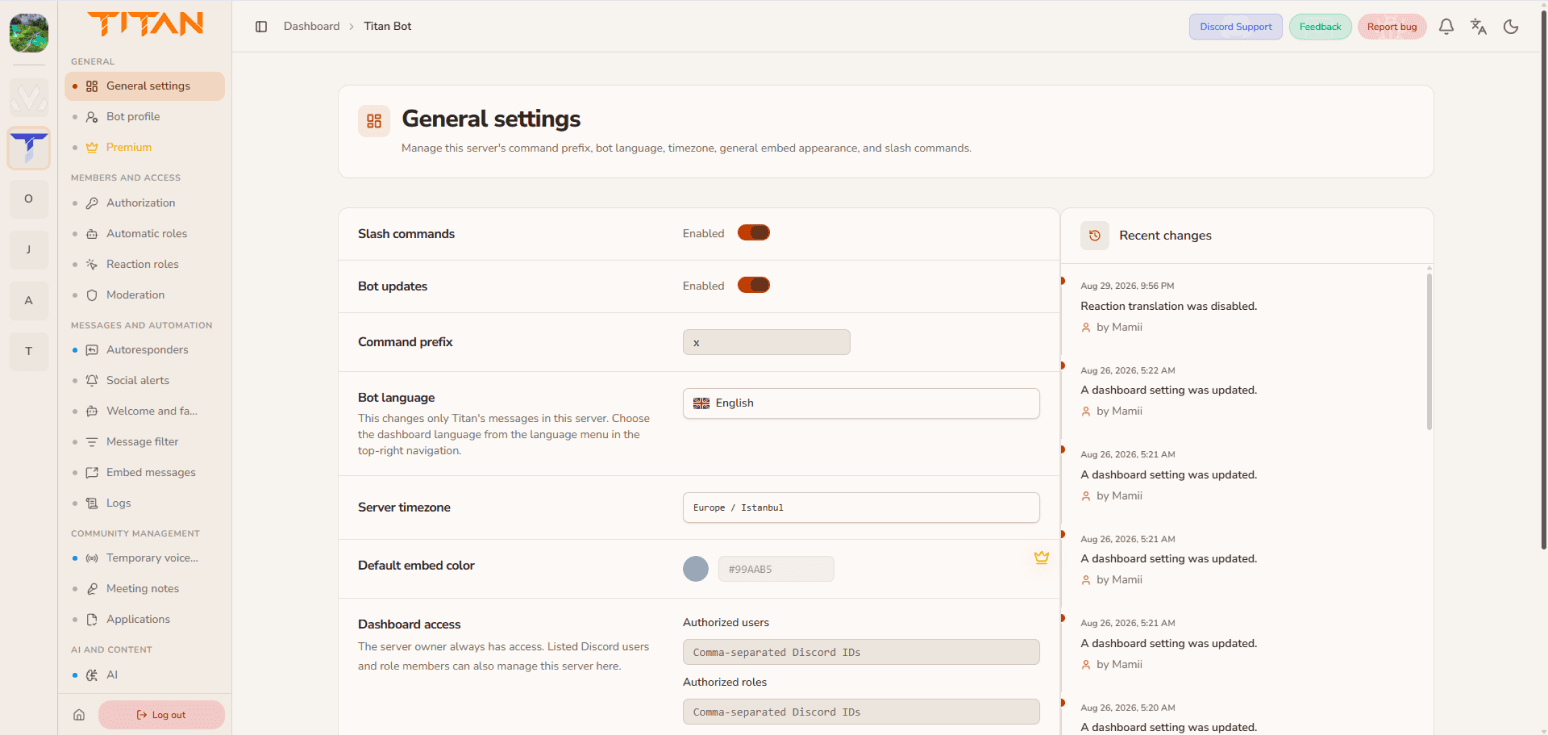The image size is (1548, 735).
Task: Click the General settings header grid icon
Action: [x=374, y=121]
